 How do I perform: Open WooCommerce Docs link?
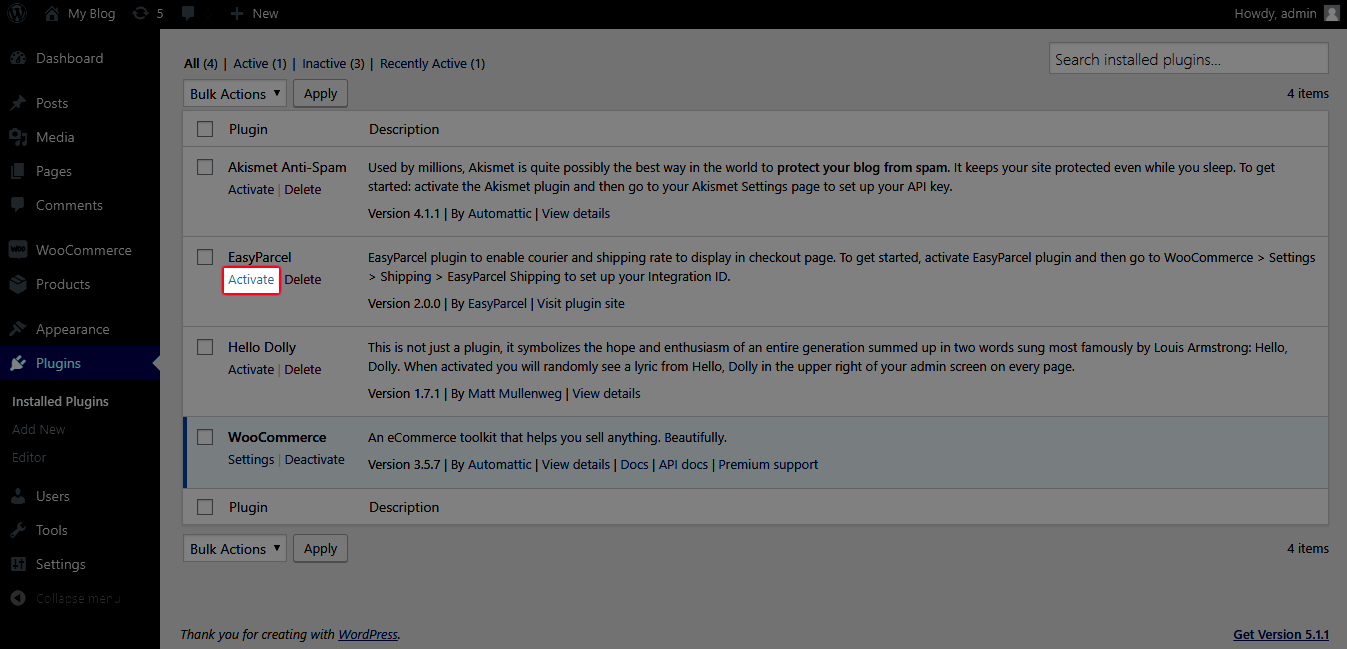click(634, 464)
